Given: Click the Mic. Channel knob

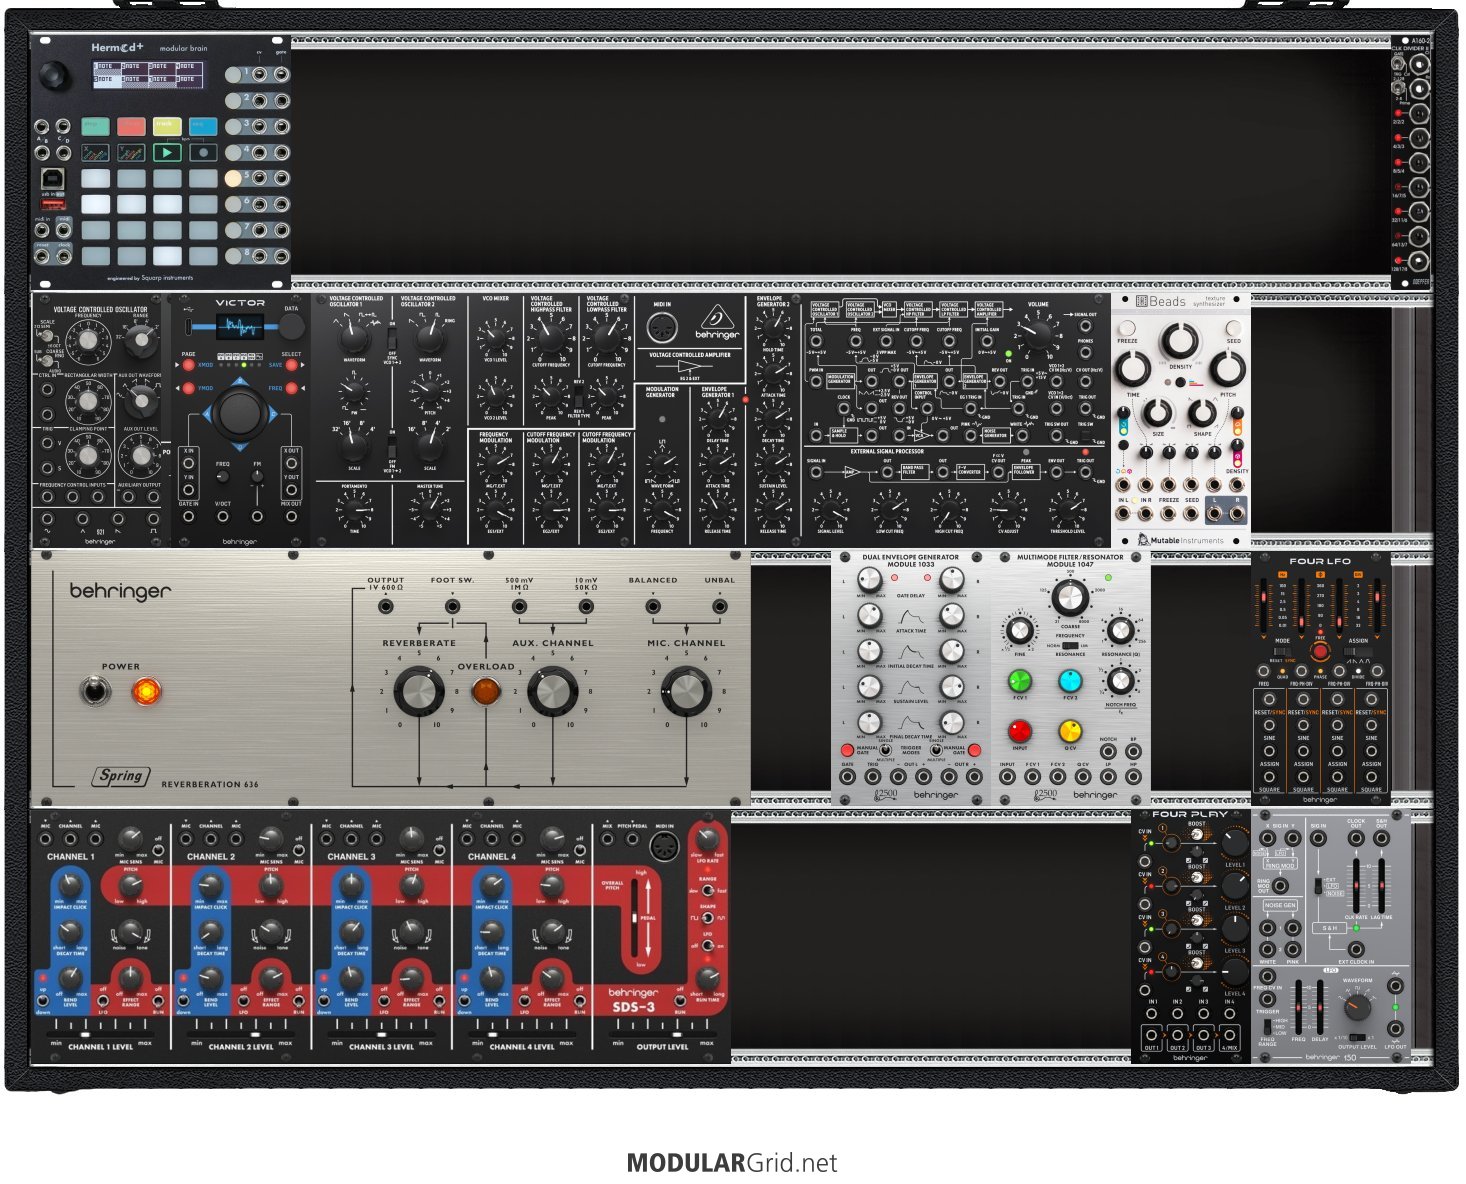Looking at the screenshot, I should point(686,692).
